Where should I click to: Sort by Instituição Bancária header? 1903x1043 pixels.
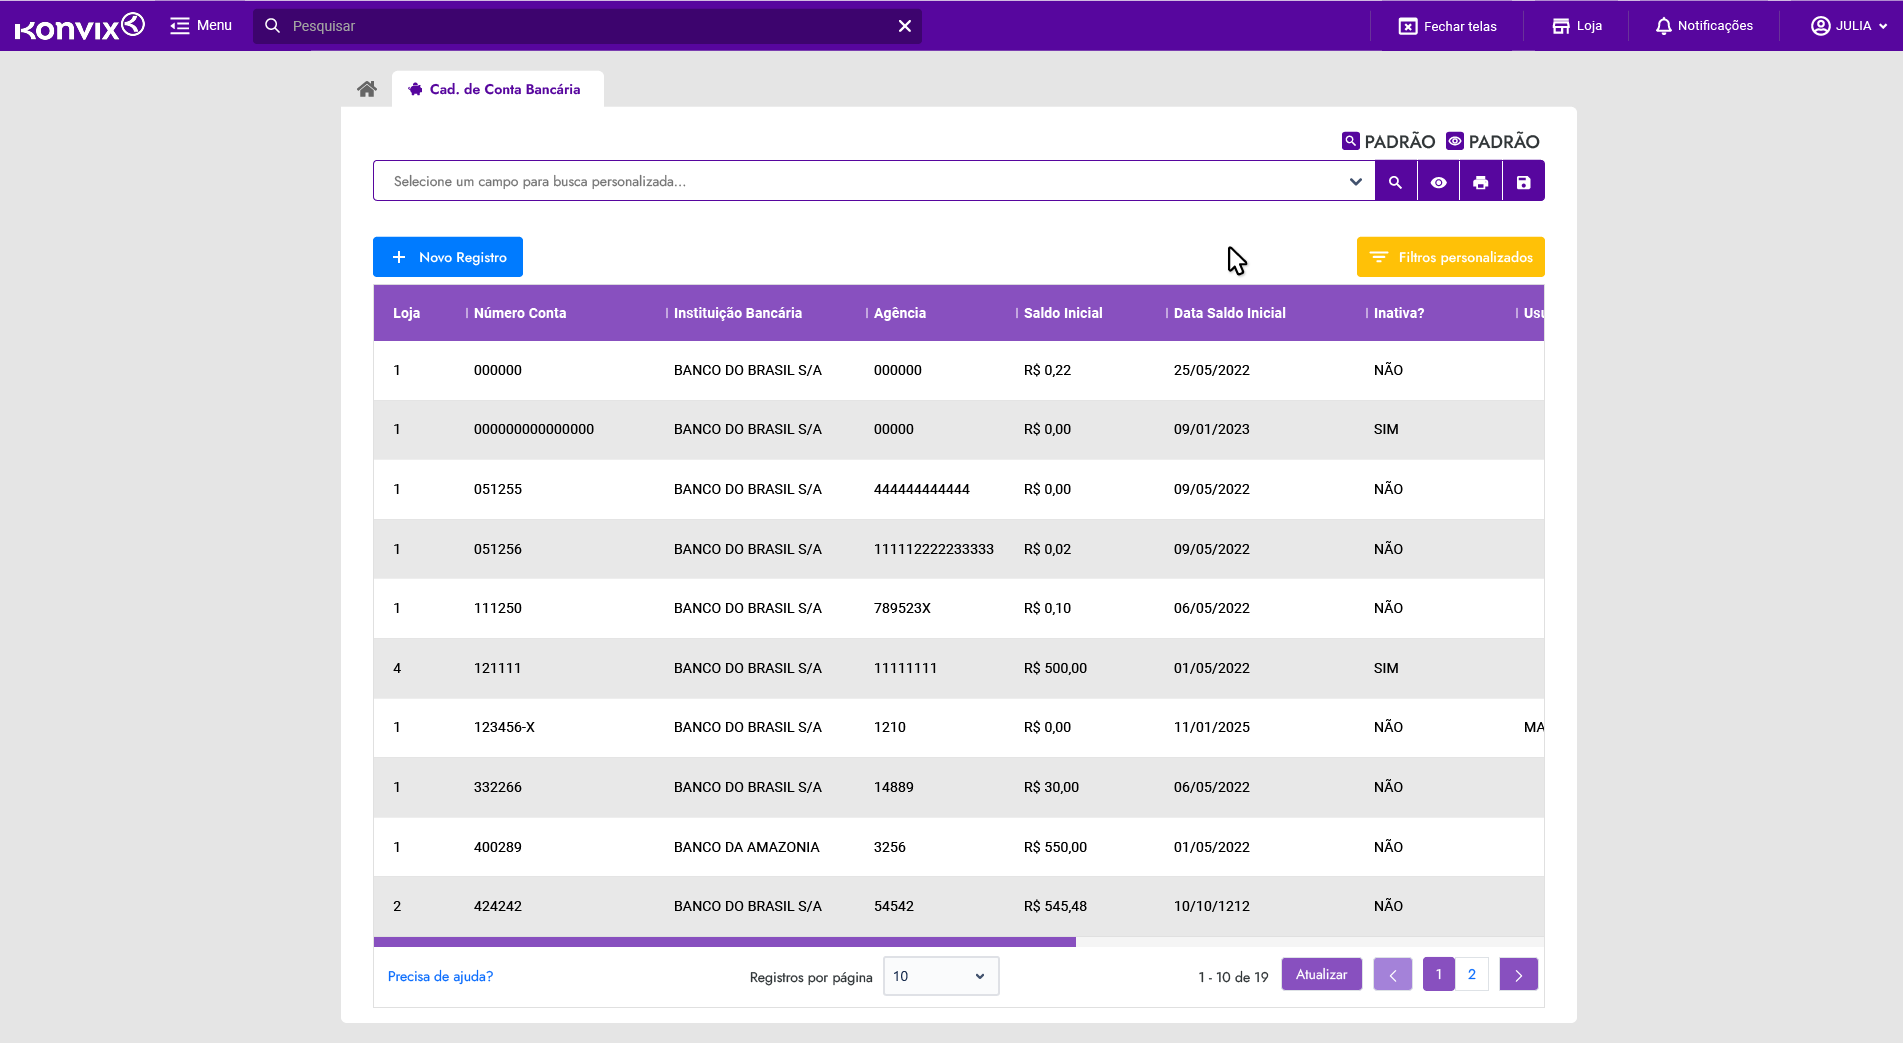click(x=738, y=313)
